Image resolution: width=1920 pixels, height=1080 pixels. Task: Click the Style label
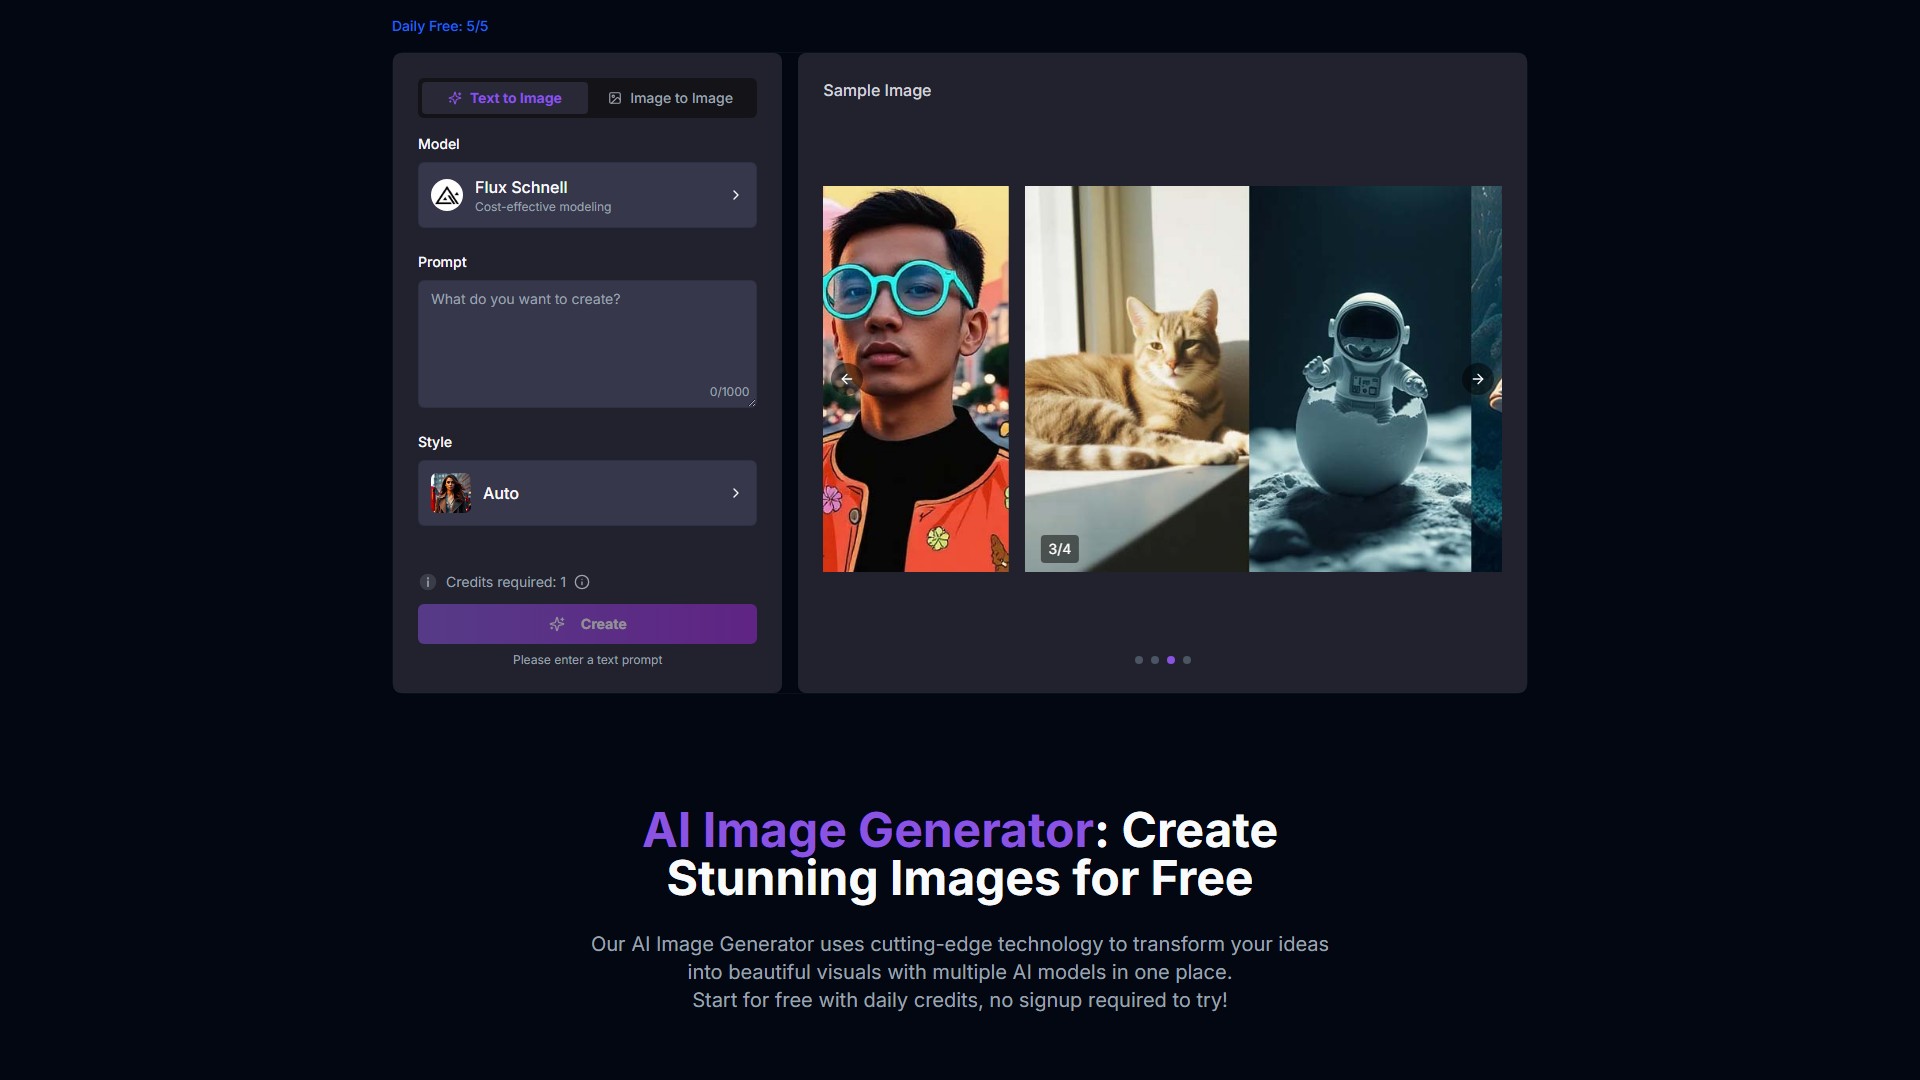(435, 442)
